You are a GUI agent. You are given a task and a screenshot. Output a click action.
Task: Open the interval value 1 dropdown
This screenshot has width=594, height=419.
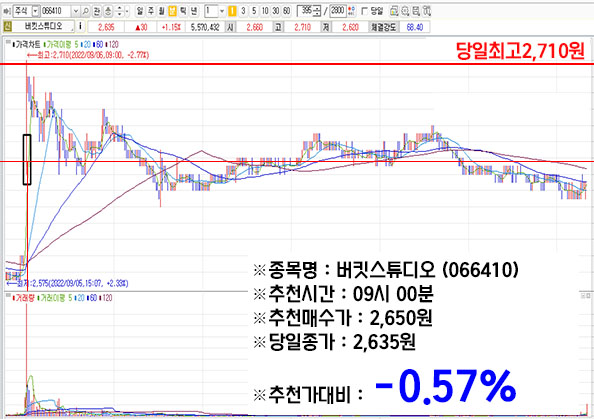coord(222,11)
